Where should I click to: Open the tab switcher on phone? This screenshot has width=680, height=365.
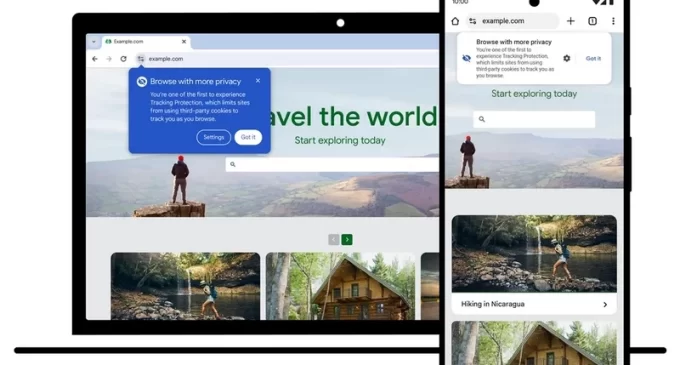592,21
